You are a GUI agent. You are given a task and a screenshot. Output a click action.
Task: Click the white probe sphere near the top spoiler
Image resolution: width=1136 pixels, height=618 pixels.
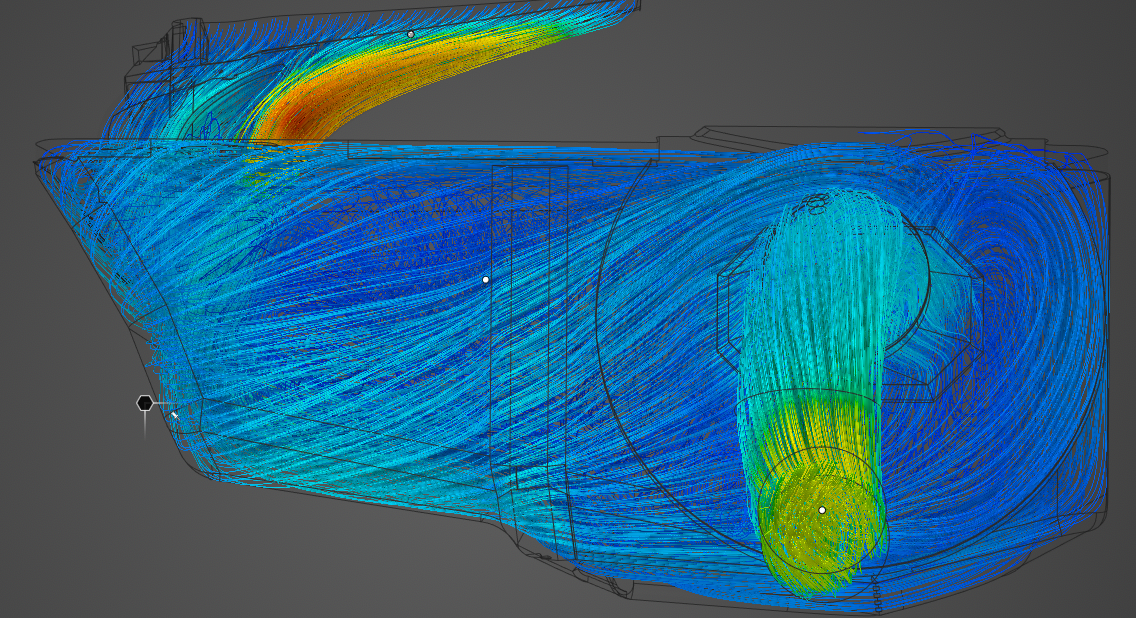tap(412, 34)
